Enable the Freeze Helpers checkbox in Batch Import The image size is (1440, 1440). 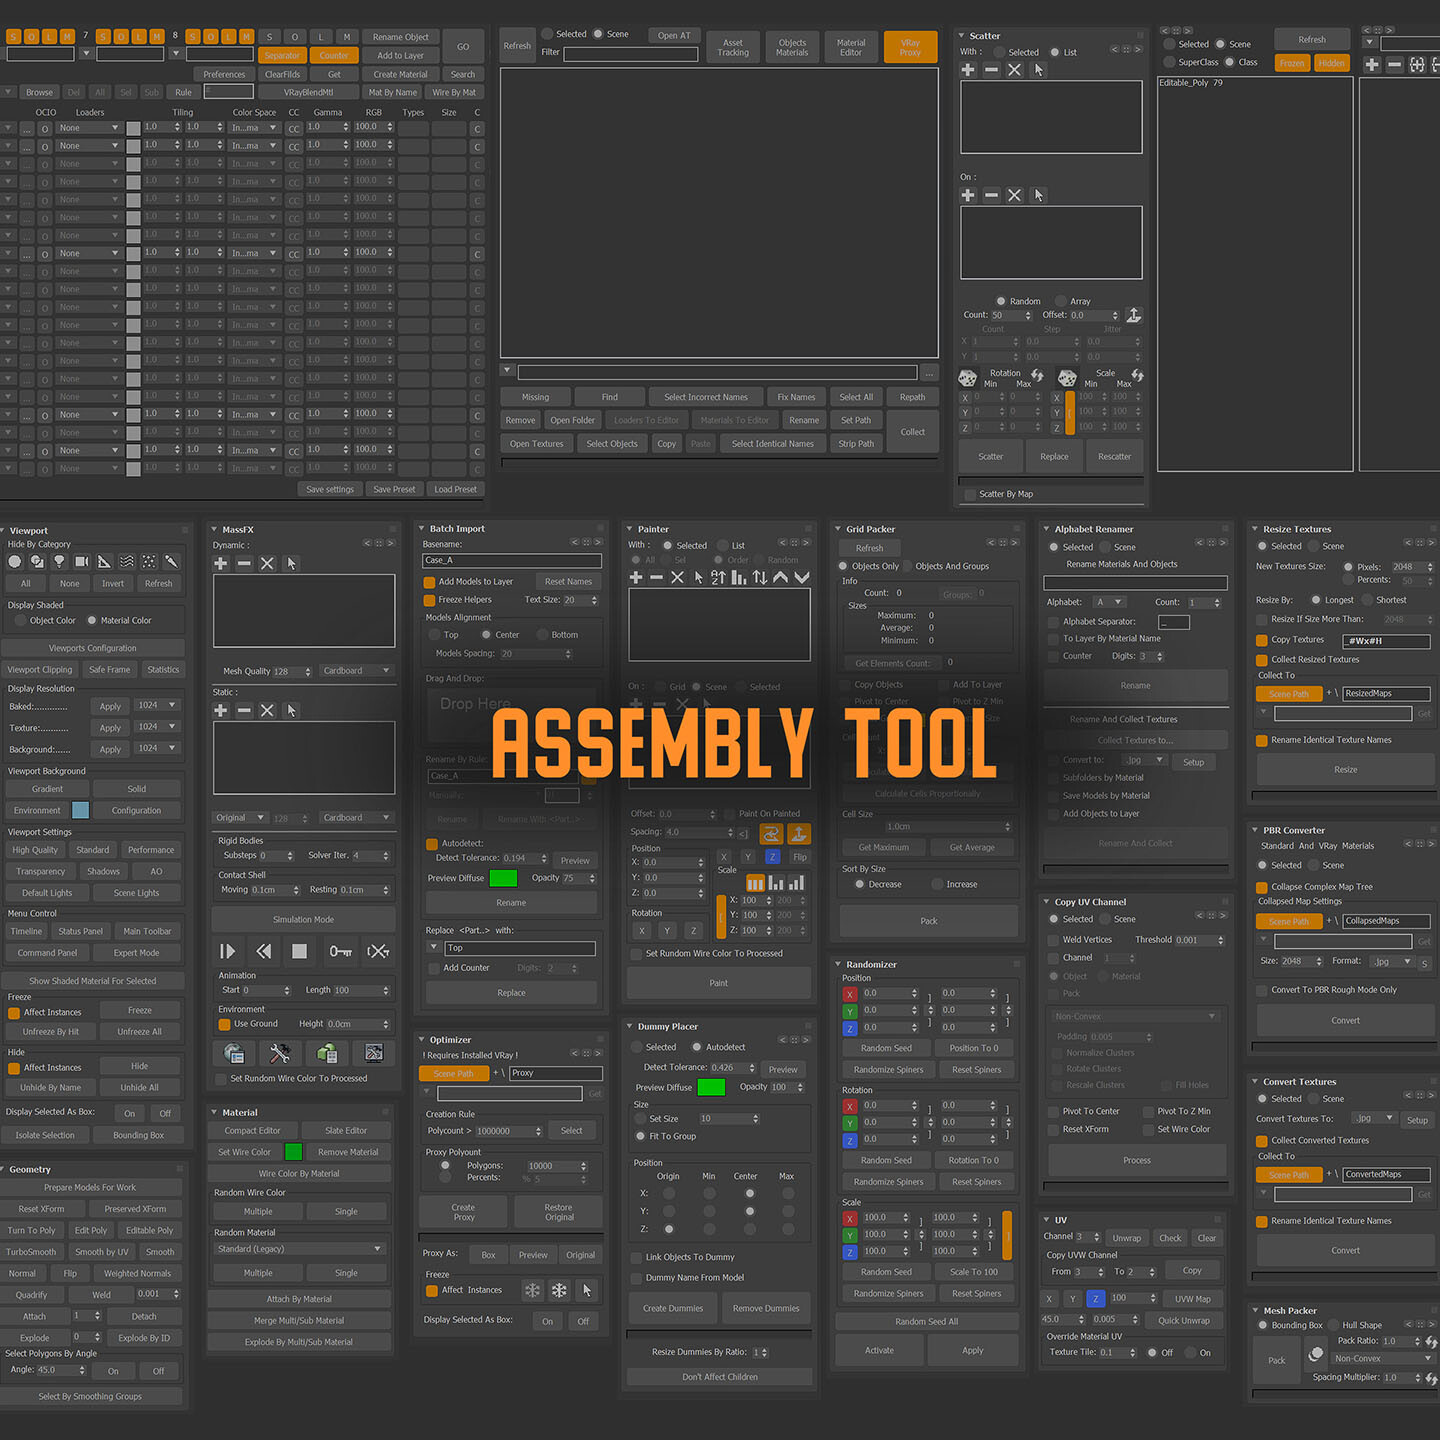point(429,600)
